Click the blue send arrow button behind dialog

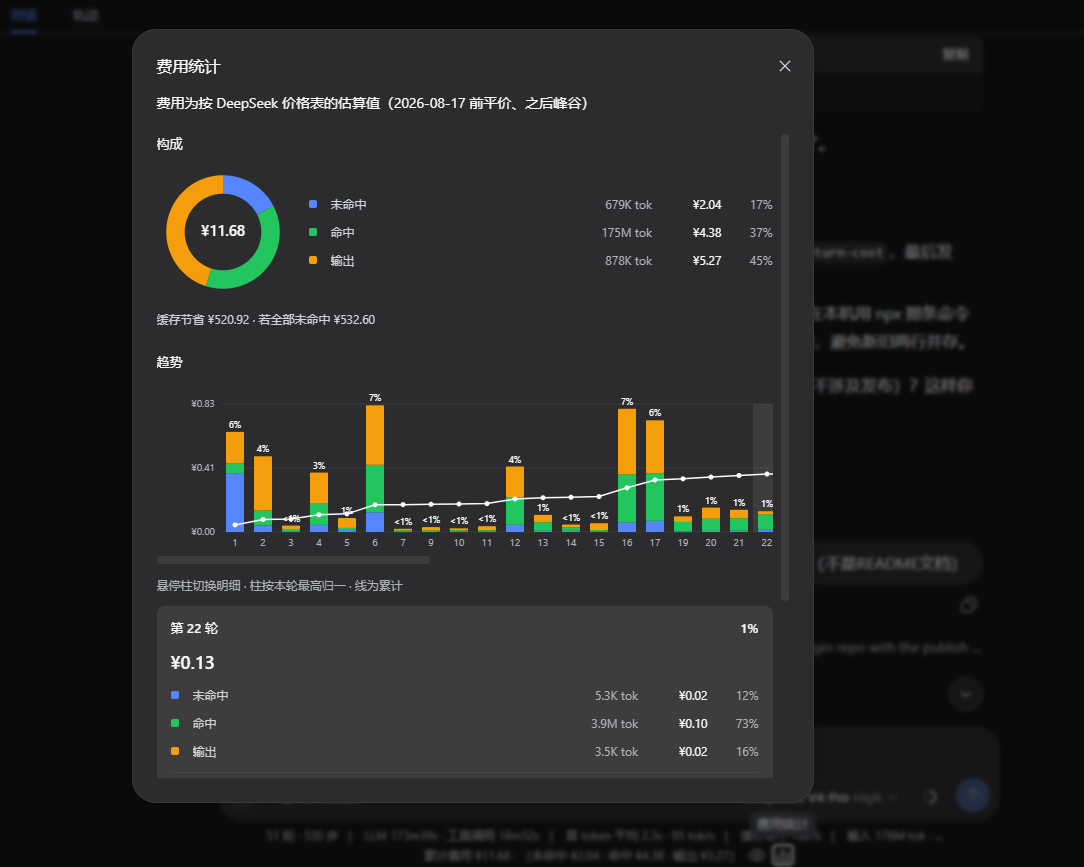click(973, 794)
